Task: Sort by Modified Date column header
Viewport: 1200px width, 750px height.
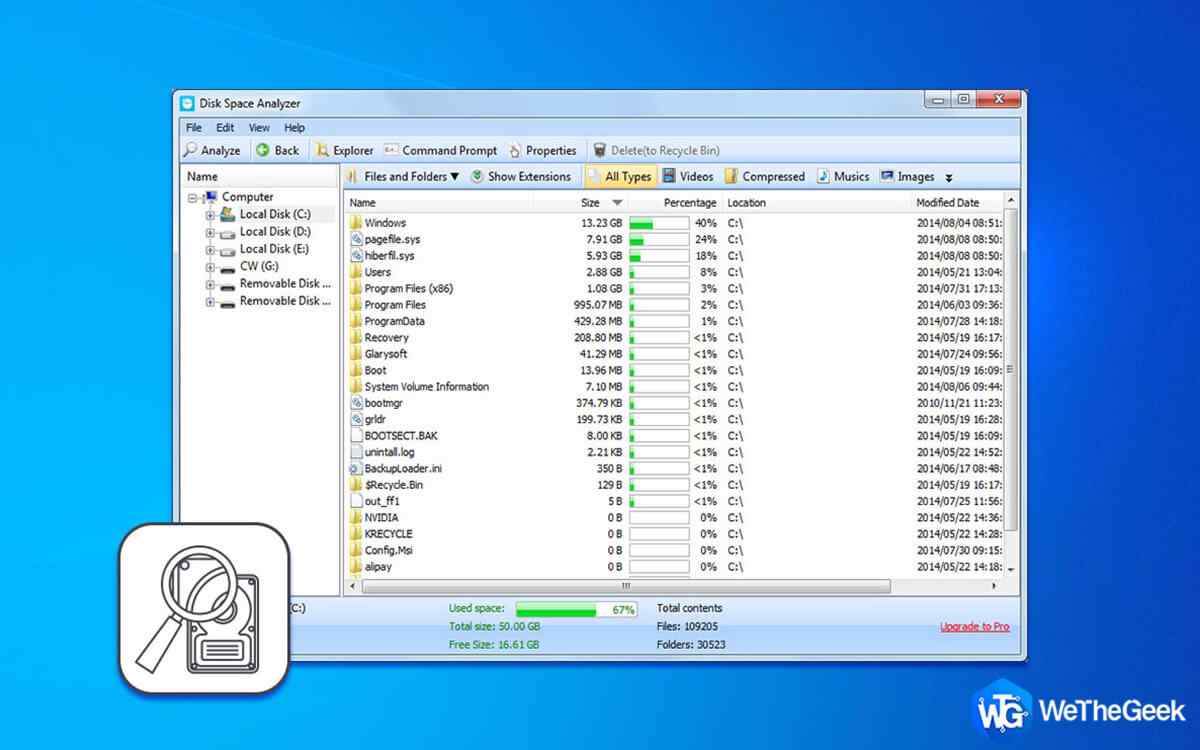Action: click(x=957, y=202)
